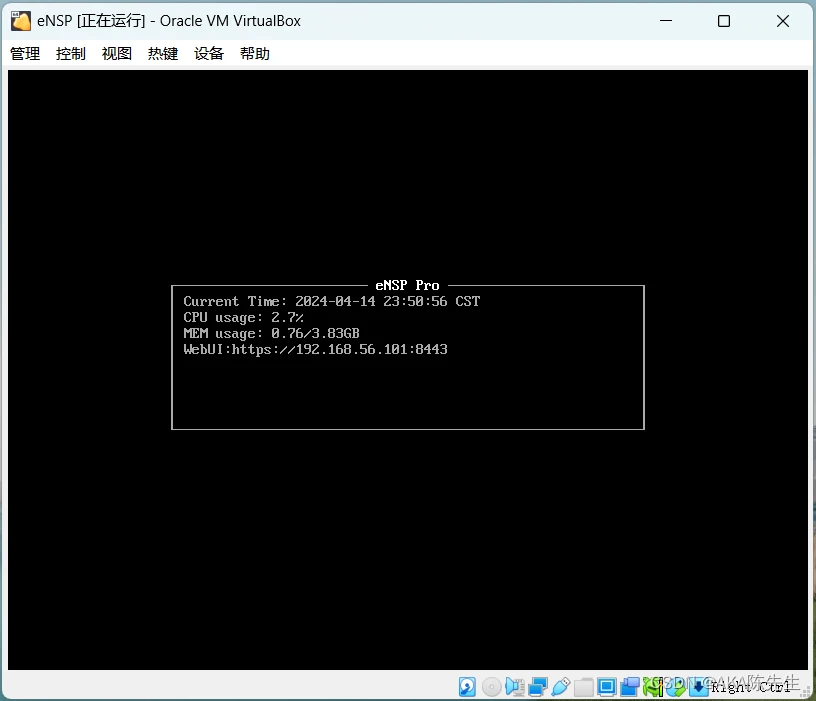Click the audio status icon
816x701 pixels.
(x=515, y=687)
